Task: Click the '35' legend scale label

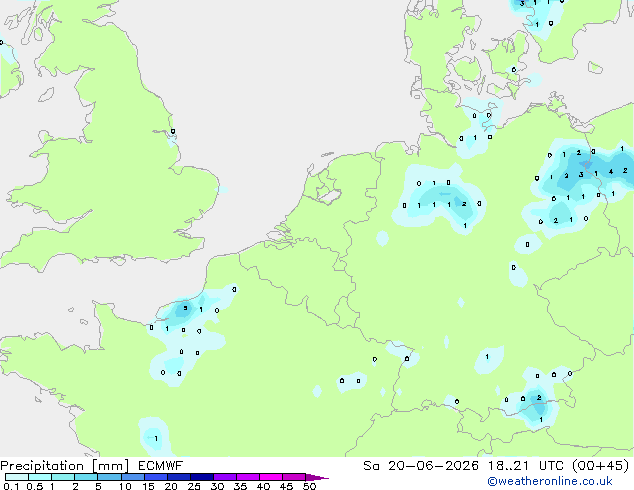Action: click(x=240, y=486)
